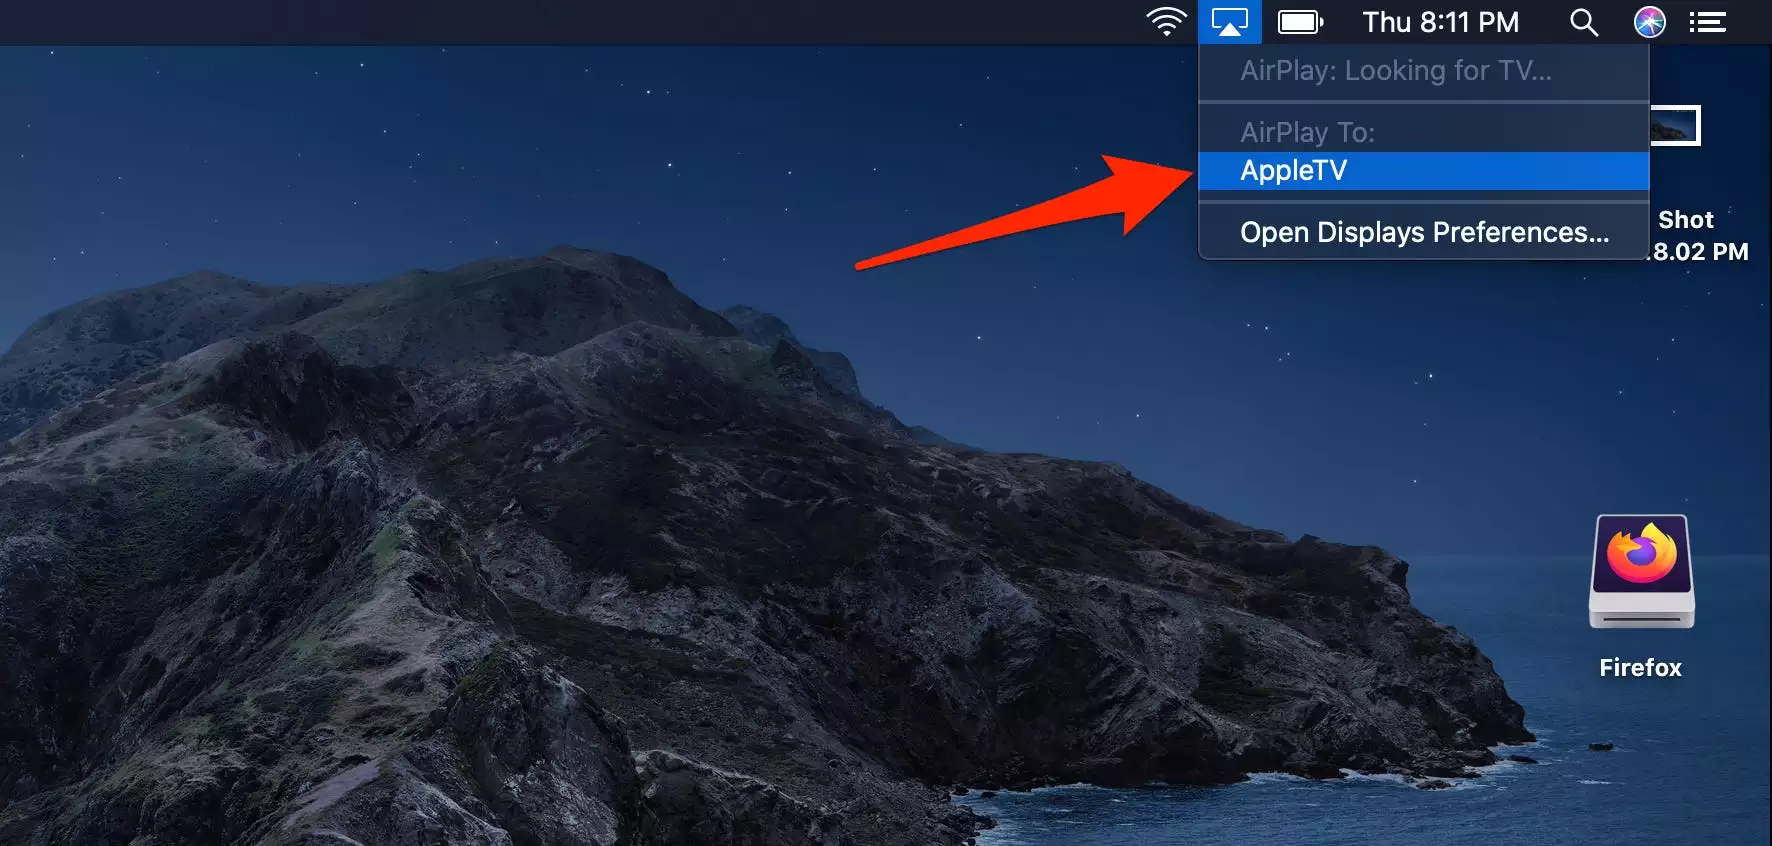This screenshot has height=846, width=1772.
Task: Click the Firefox label under the disk icon
Action: [x=1640, y=667]
